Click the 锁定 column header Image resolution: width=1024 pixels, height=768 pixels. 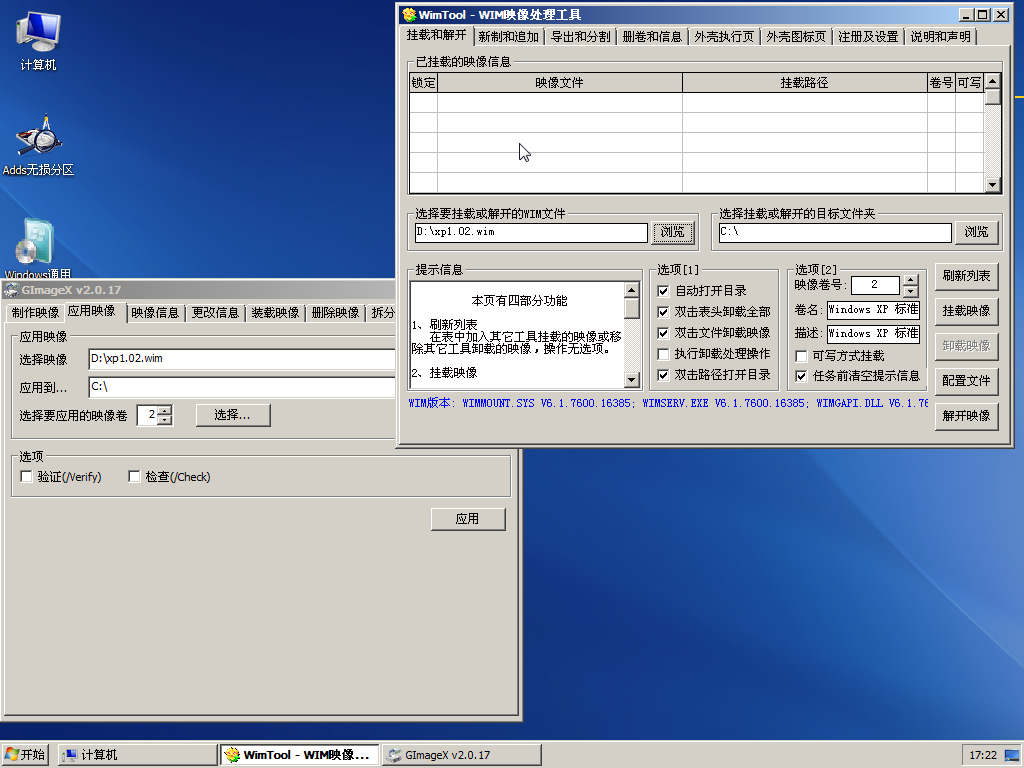[x=423, y=83]
